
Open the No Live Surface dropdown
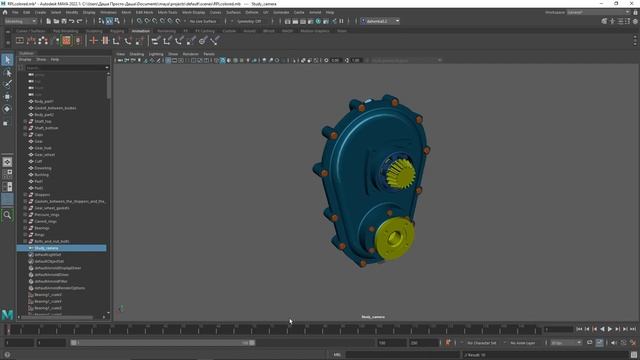(203, 21)
